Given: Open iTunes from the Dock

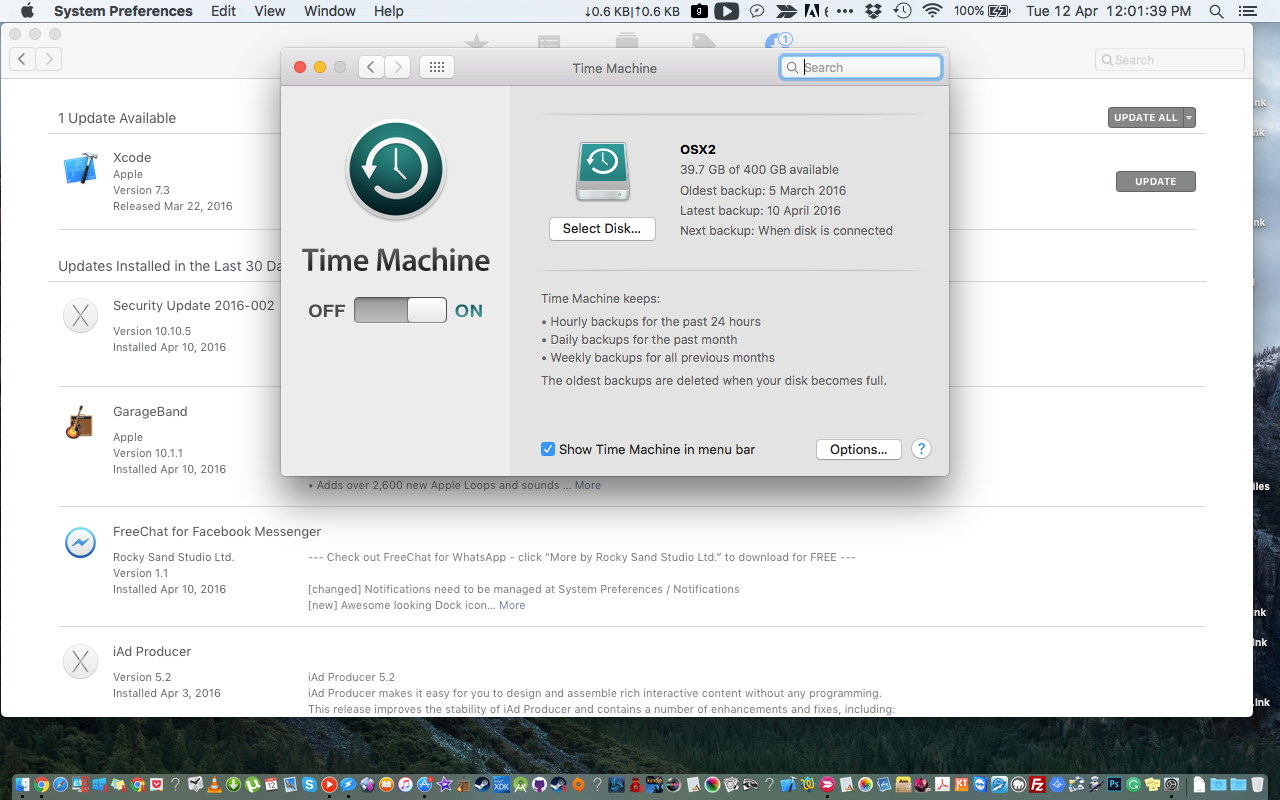Looking at the screenshot, I should tap(405, 785).
